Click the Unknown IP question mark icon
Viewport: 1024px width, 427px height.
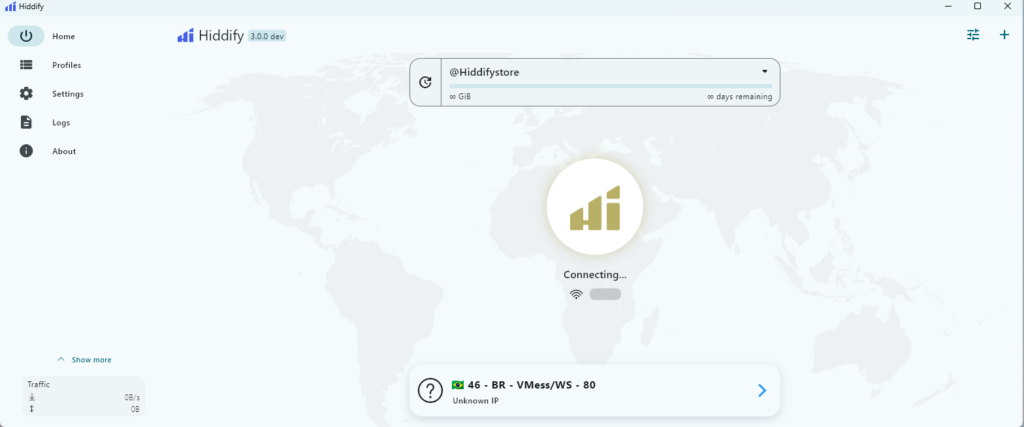tap(430, 391)
